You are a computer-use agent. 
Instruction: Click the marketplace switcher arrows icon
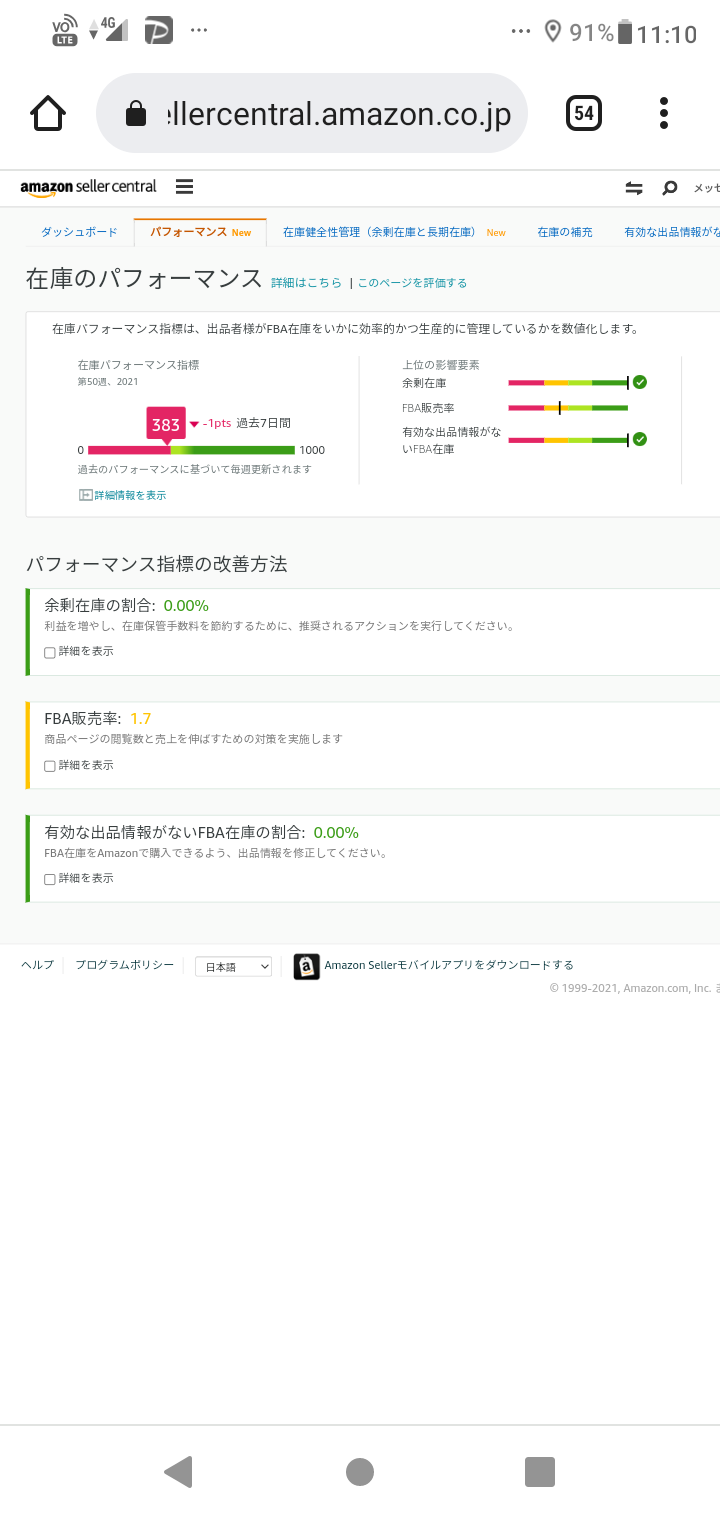[634, 187]
